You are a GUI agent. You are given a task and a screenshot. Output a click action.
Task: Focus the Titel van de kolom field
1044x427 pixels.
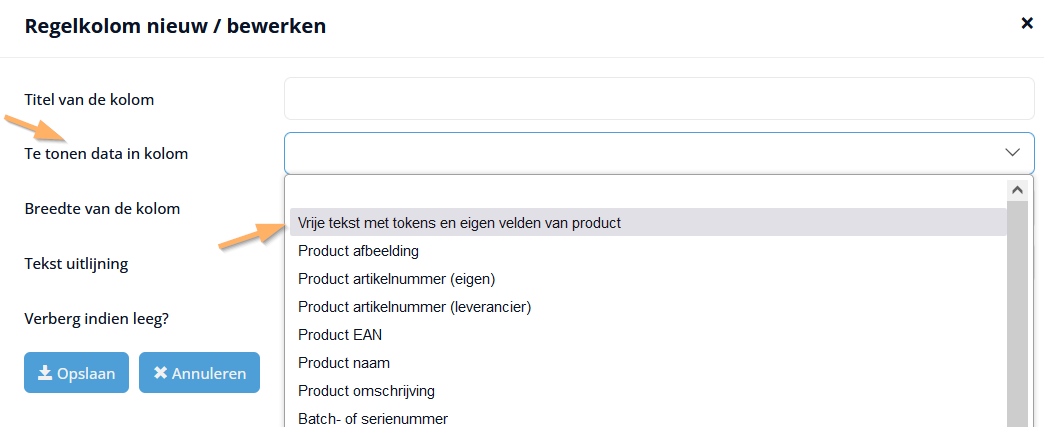coord(659,99)
